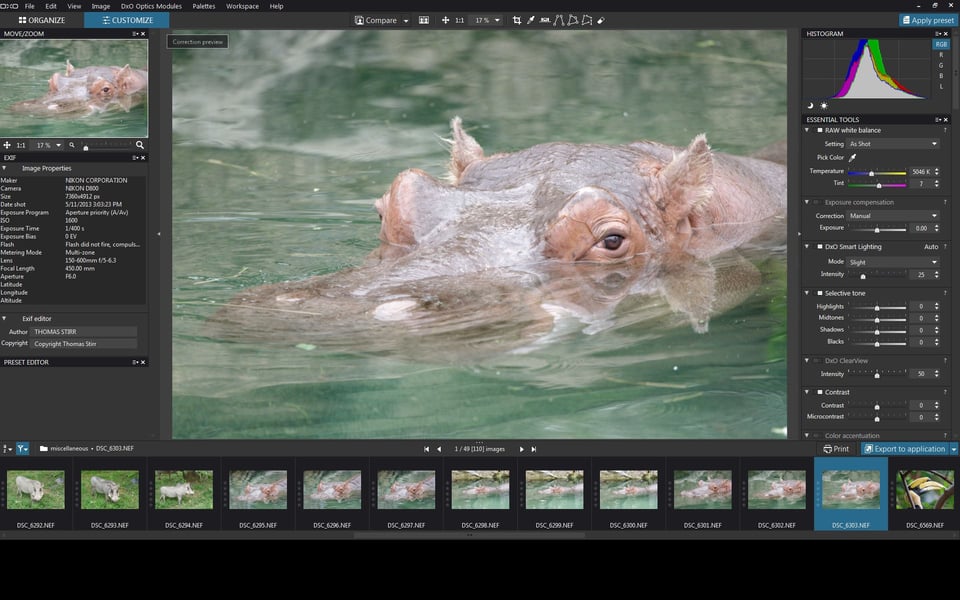Screen dimensions: 960x600
Task: Show shadow clipping moon icon in histogram
Action: coord(810,106)
